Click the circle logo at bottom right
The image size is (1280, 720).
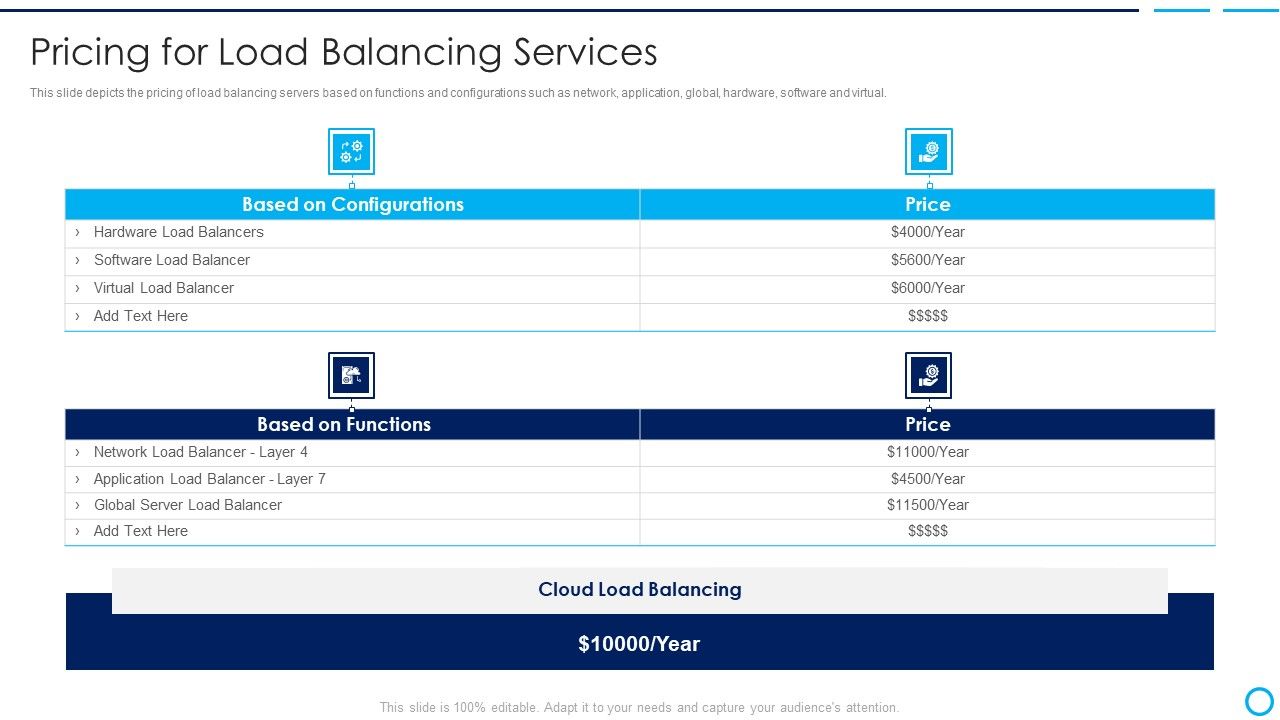pos(1257,700)
